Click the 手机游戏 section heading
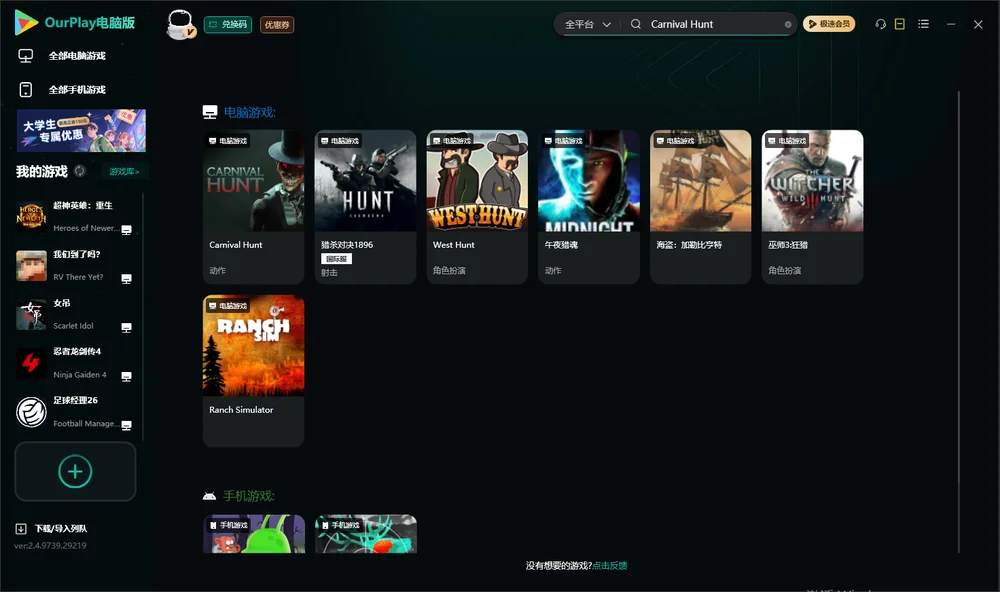1000x592 pixels. (x=249, y=496)
